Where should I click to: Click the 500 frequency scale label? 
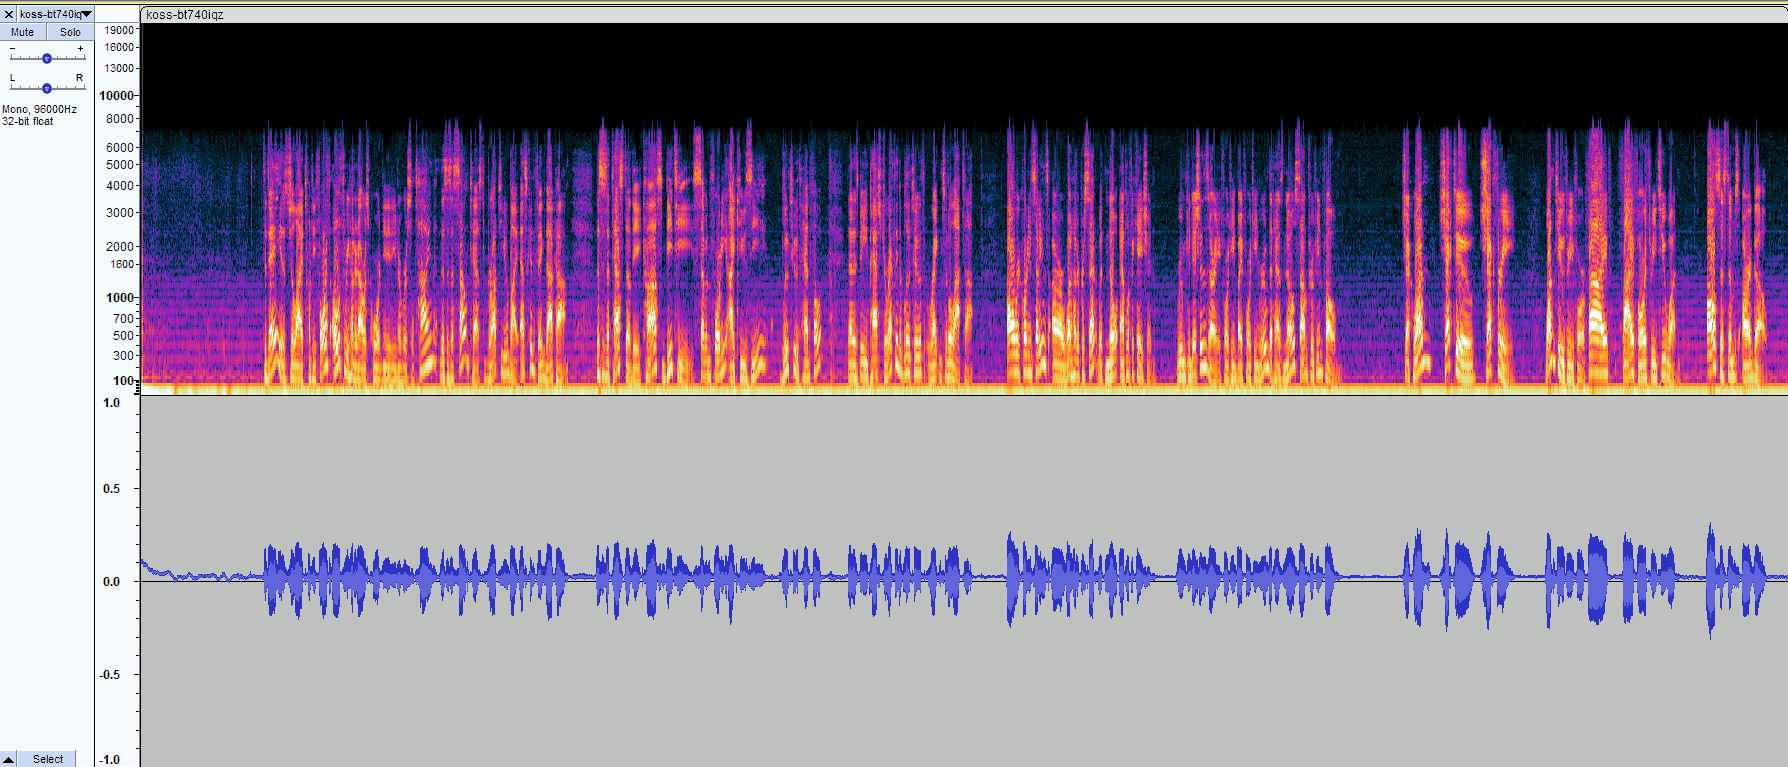click(x=124, y=335)
